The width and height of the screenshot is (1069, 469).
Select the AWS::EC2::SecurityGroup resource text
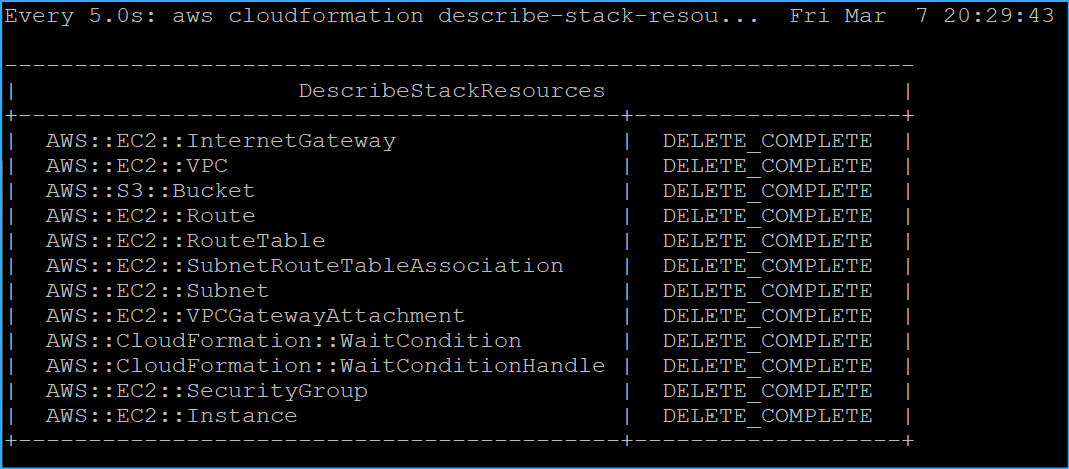(206, 391)
